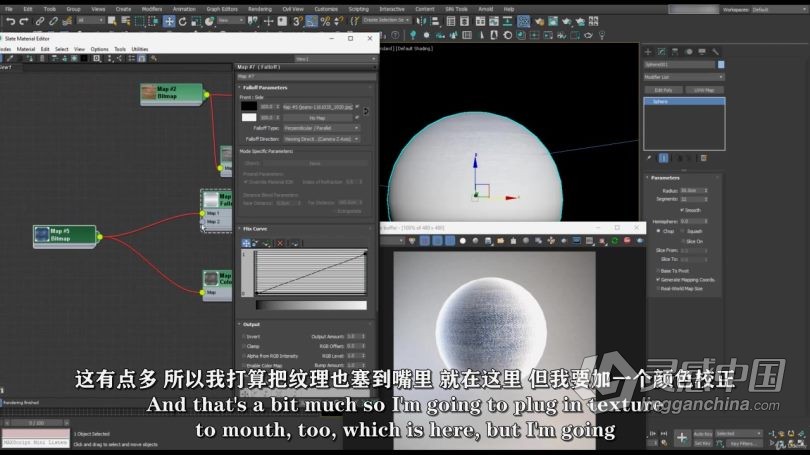
Task: Click the Pin Stack icon below modifier stack
Action: pos(649,158)
